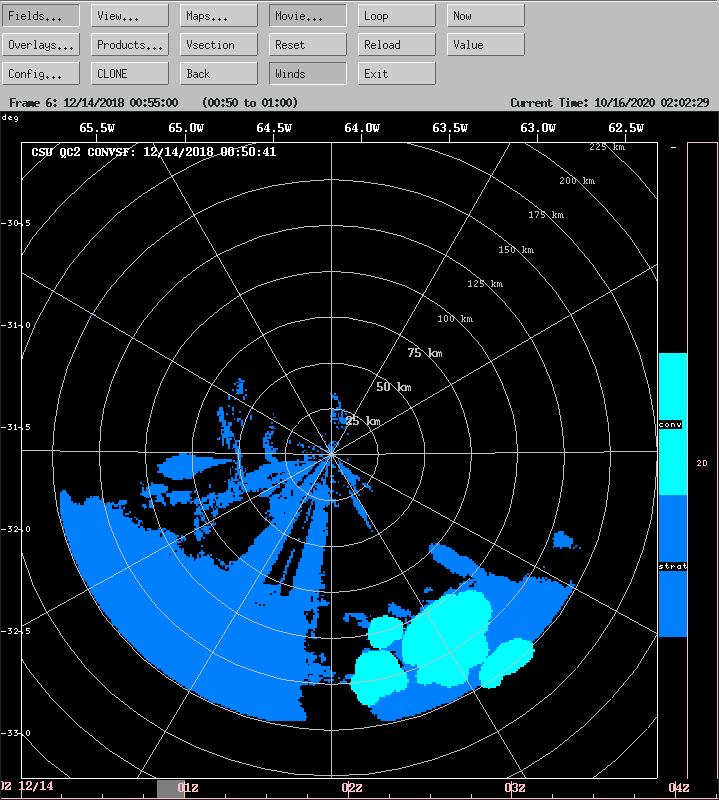This screenshot has height=800, width=719.
Task: Toggle the Winds display
Action: pyautogui.click(x=308, y=74)
